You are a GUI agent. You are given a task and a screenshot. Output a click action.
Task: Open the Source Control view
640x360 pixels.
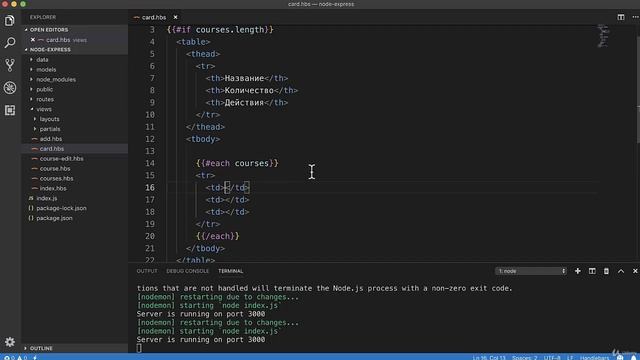[10, 65]
